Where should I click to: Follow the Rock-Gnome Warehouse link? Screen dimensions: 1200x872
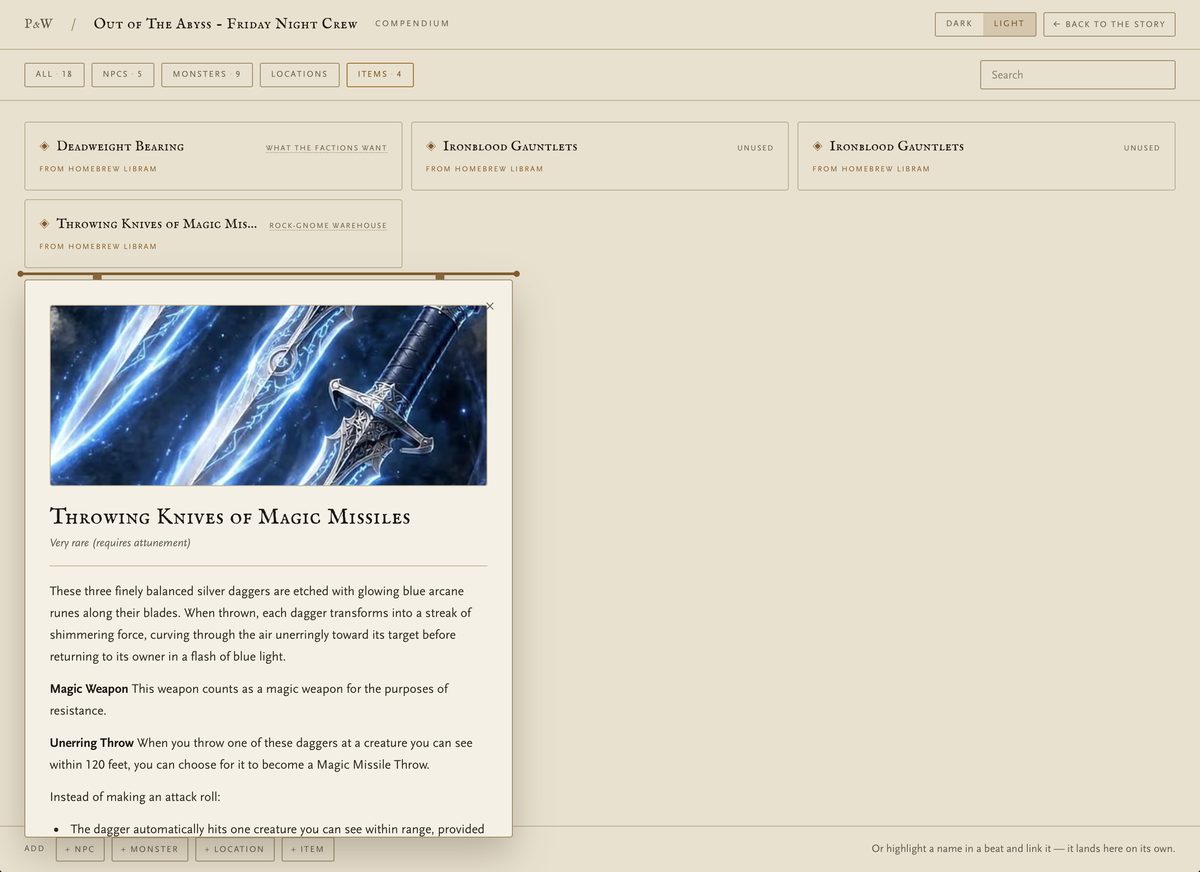pos(328,226)
